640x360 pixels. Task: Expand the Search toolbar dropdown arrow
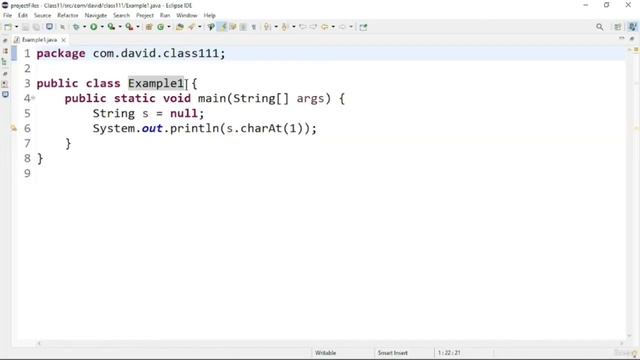tap(200, 27)
